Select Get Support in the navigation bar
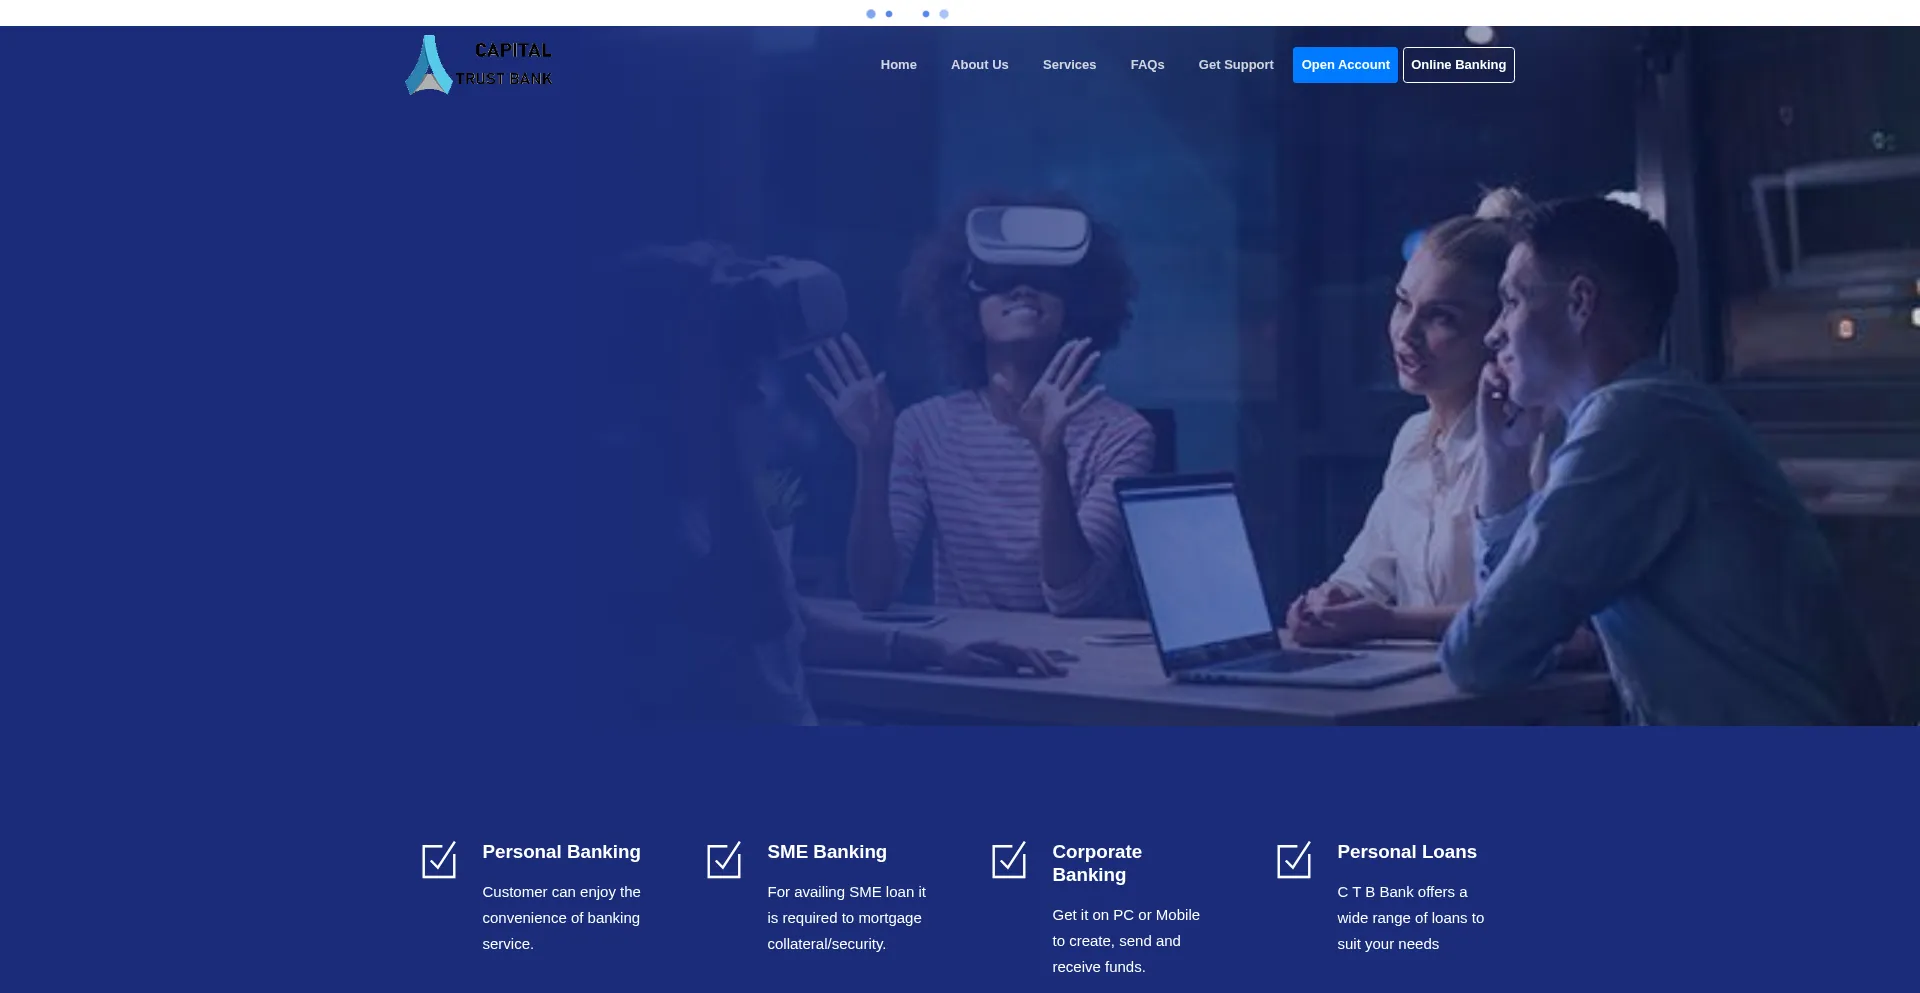The width and height of the screenshot is (1920, 993). coord(1236,65)
